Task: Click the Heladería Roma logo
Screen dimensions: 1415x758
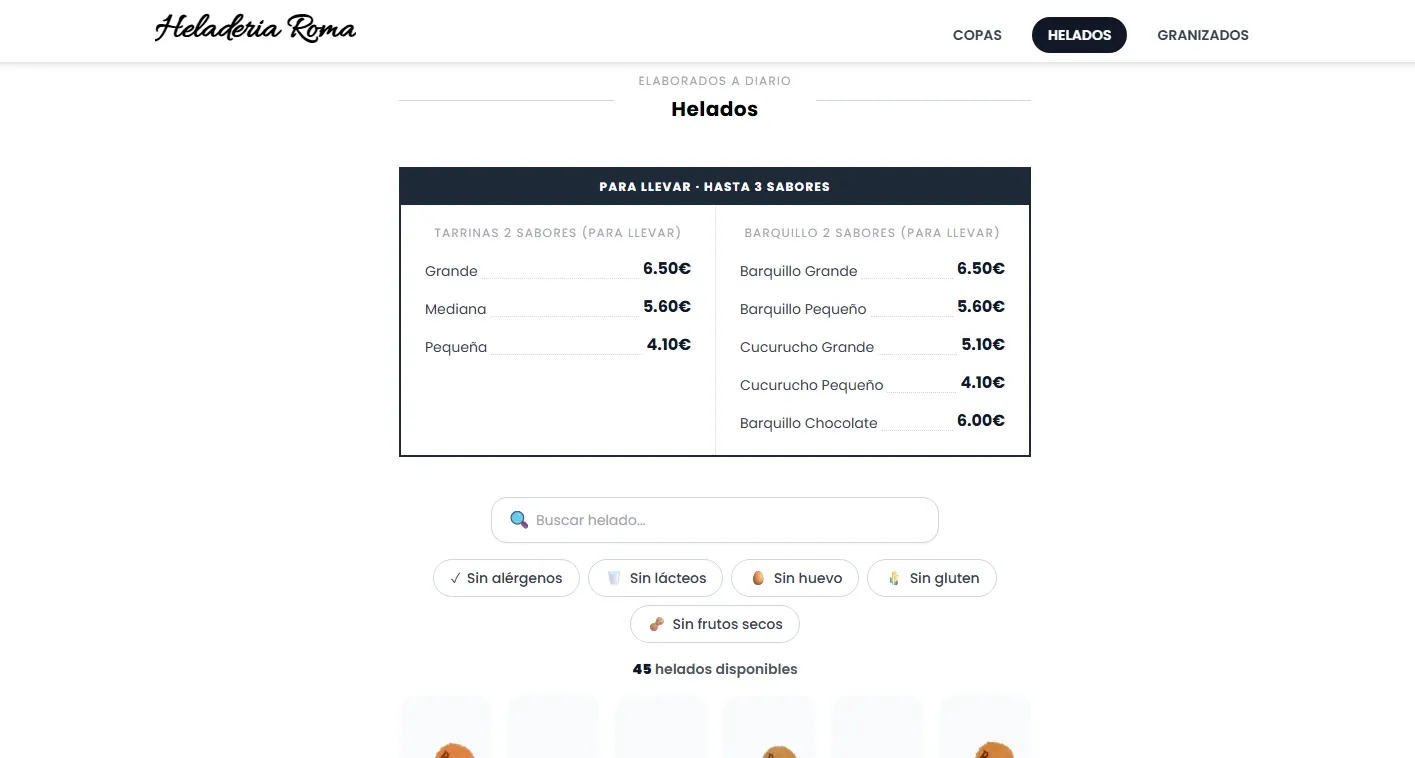Action: click(x=255, y=27)
